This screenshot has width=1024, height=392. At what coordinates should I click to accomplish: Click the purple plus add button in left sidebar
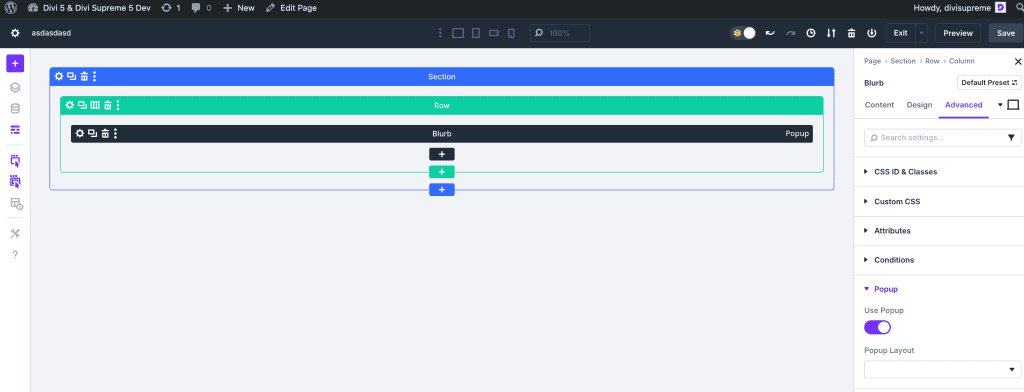pyautogui.click(x=15, y=63)
